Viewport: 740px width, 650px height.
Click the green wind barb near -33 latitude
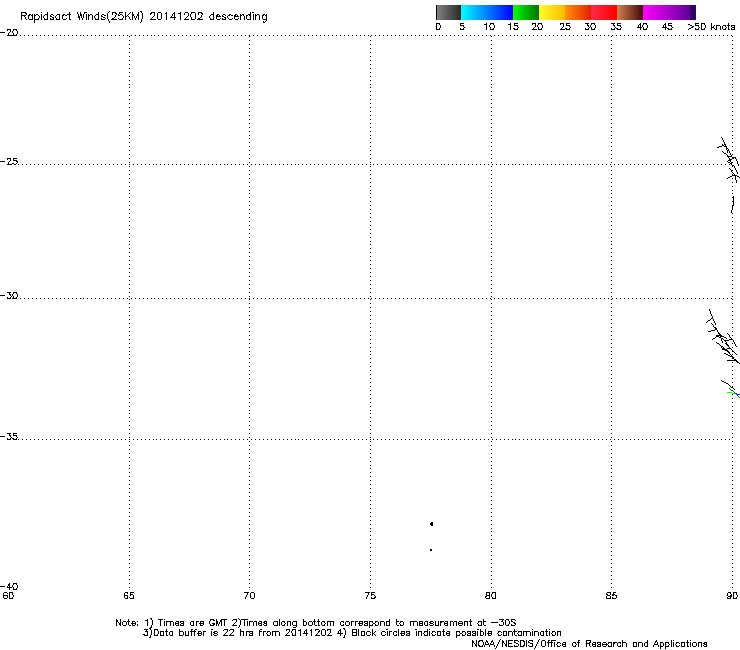[x=732, y=392]
